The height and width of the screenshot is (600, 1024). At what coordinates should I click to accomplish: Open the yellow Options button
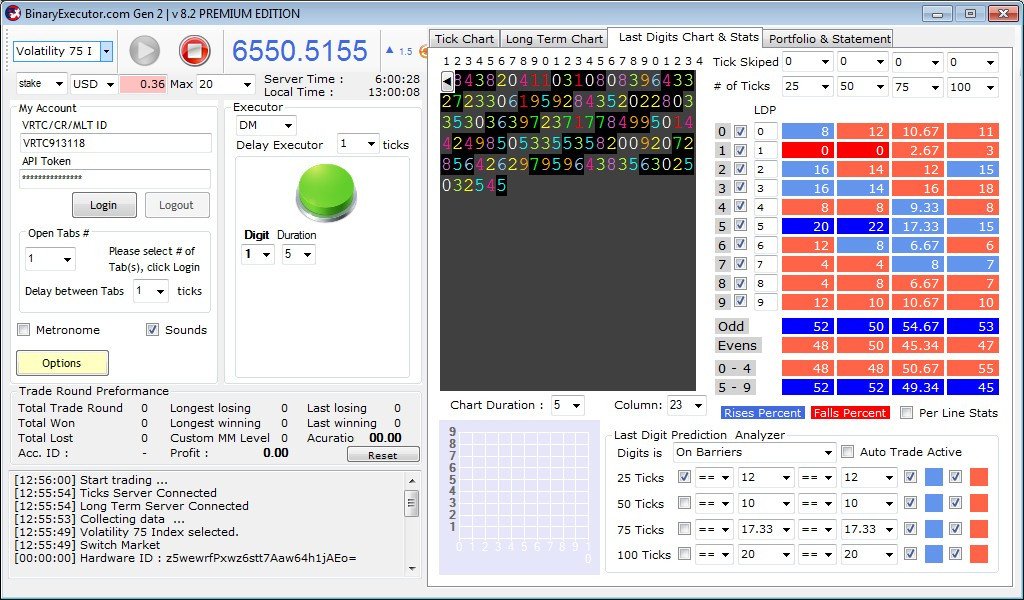click(62, 363)
